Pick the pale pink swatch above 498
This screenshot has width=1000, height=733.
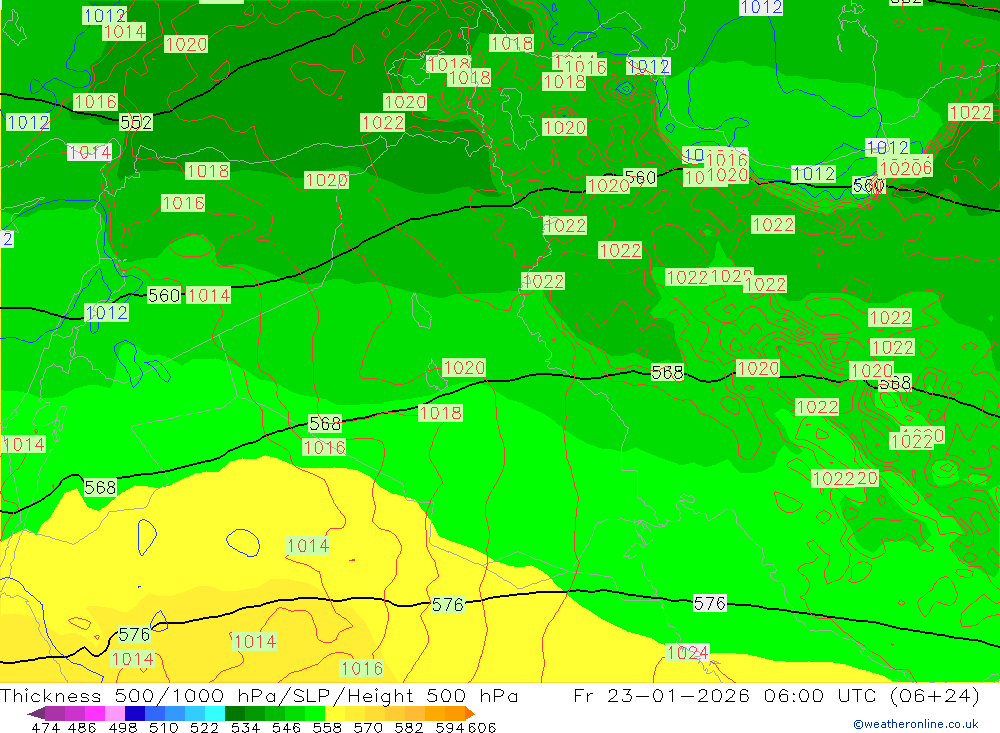115,713
